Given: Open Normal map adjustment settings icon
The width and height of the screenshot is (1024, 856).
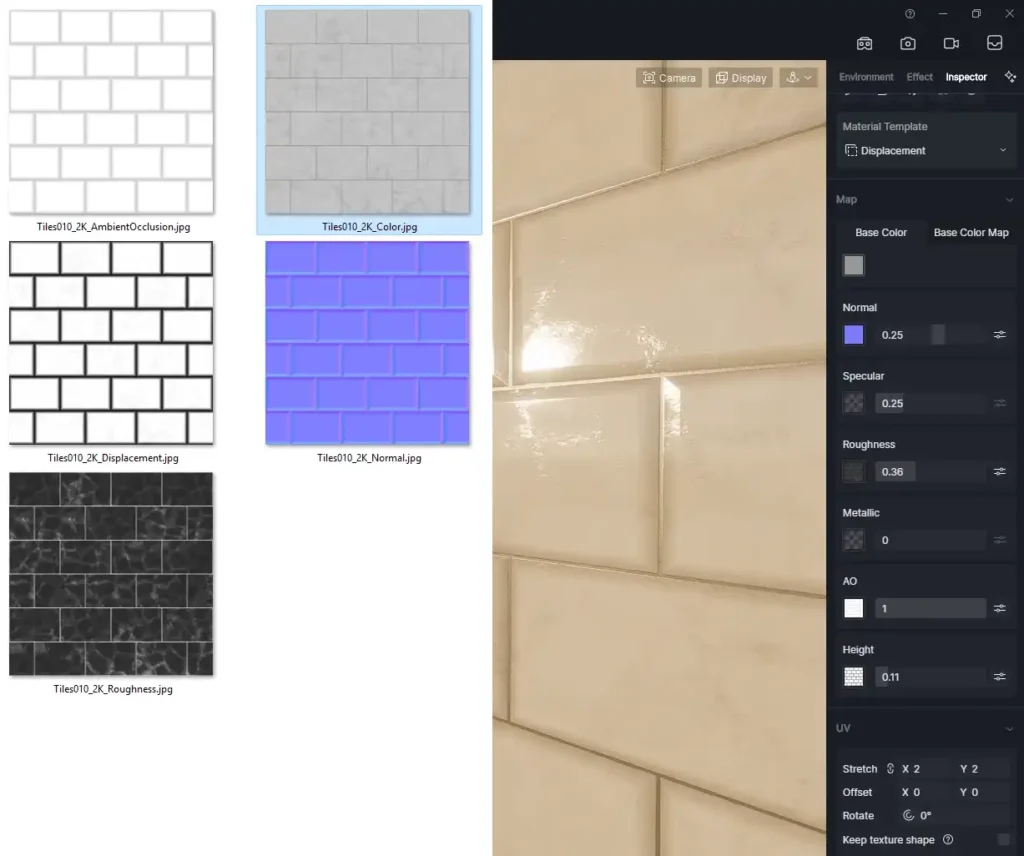Looking at the screenshot, I should click(999, 335).
